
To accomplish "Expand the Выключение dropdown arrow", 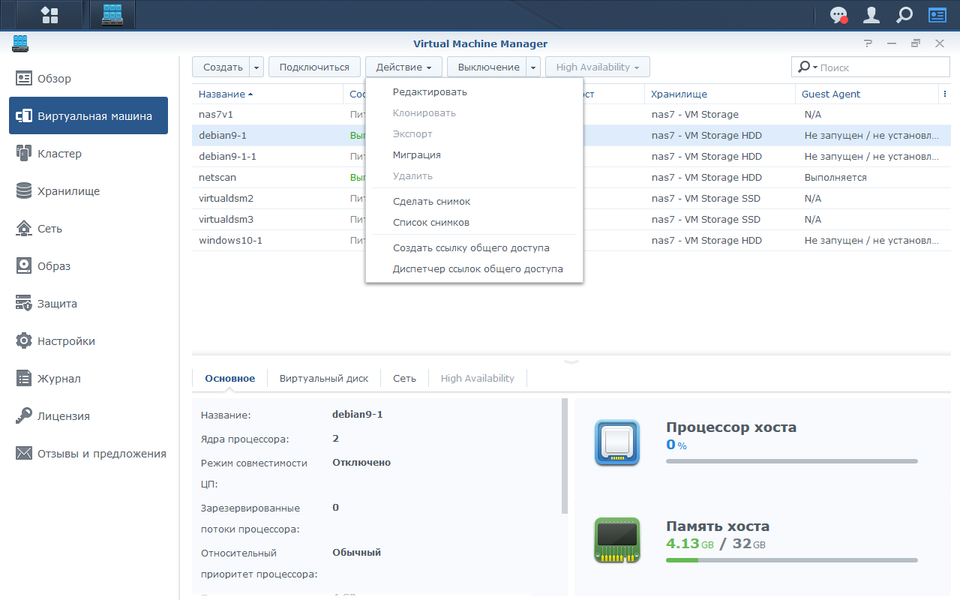I will pos(533,67).
